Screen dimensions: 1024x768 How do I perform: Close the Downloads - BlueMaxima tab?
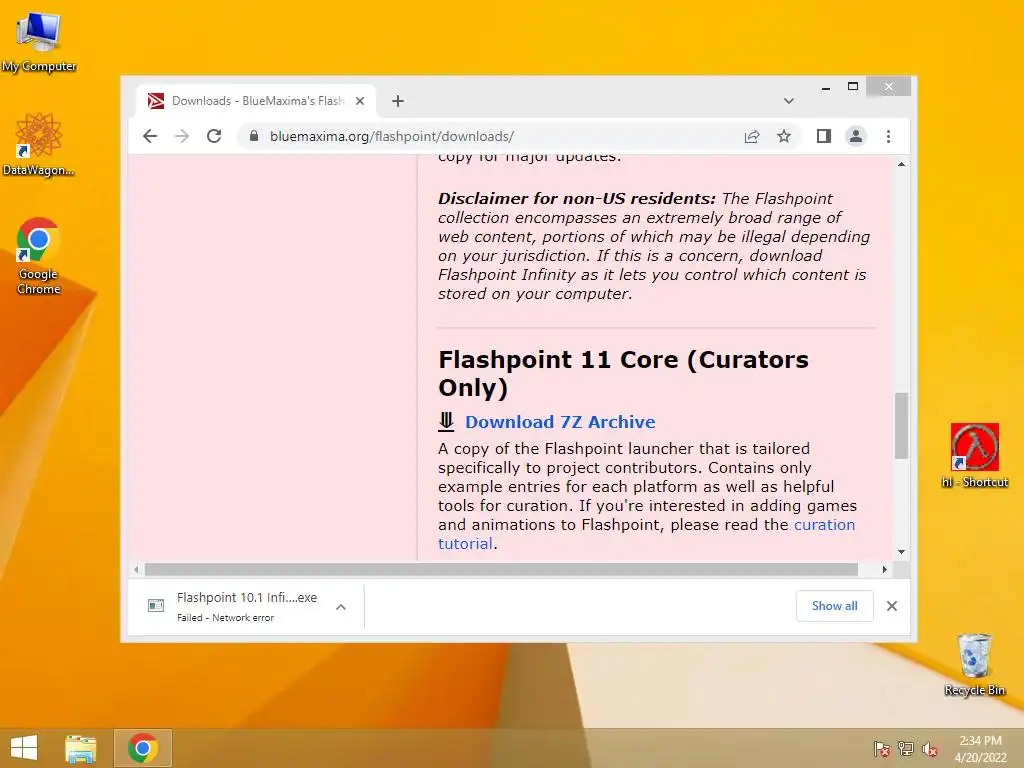(x=360, y=101)
